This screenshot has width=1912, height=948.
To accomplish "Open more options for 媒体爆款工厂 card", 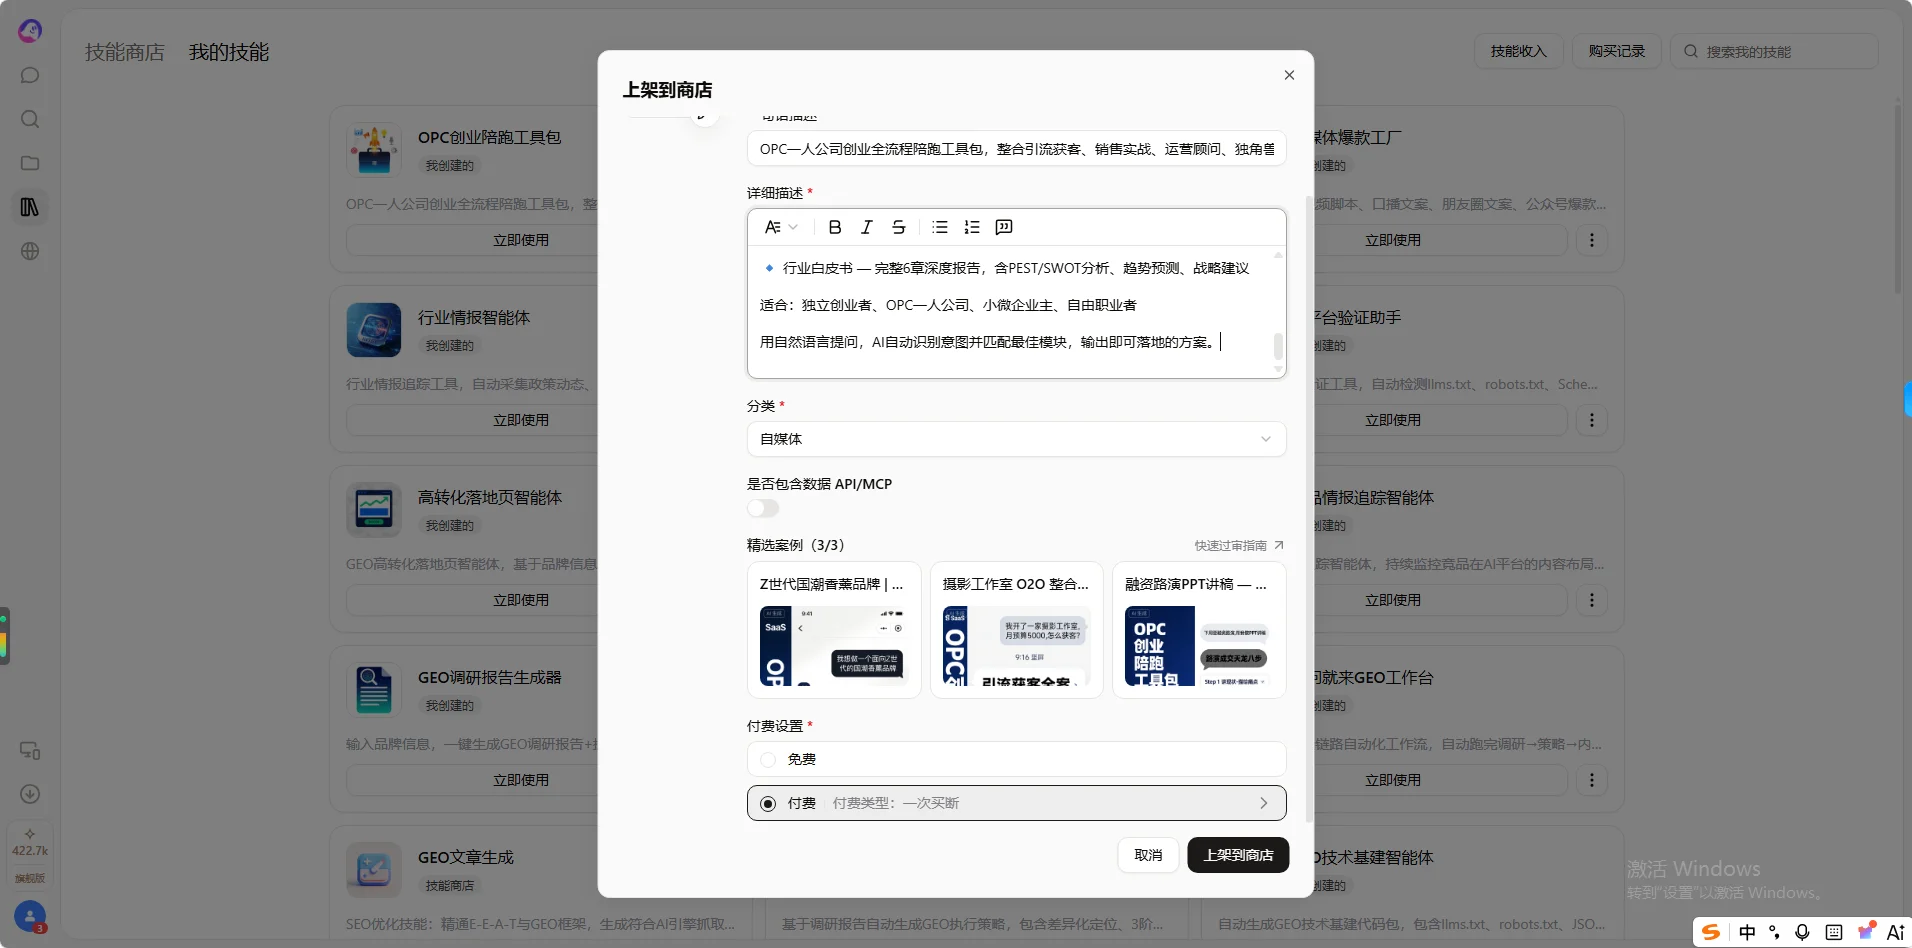I will coord(1592,240).
